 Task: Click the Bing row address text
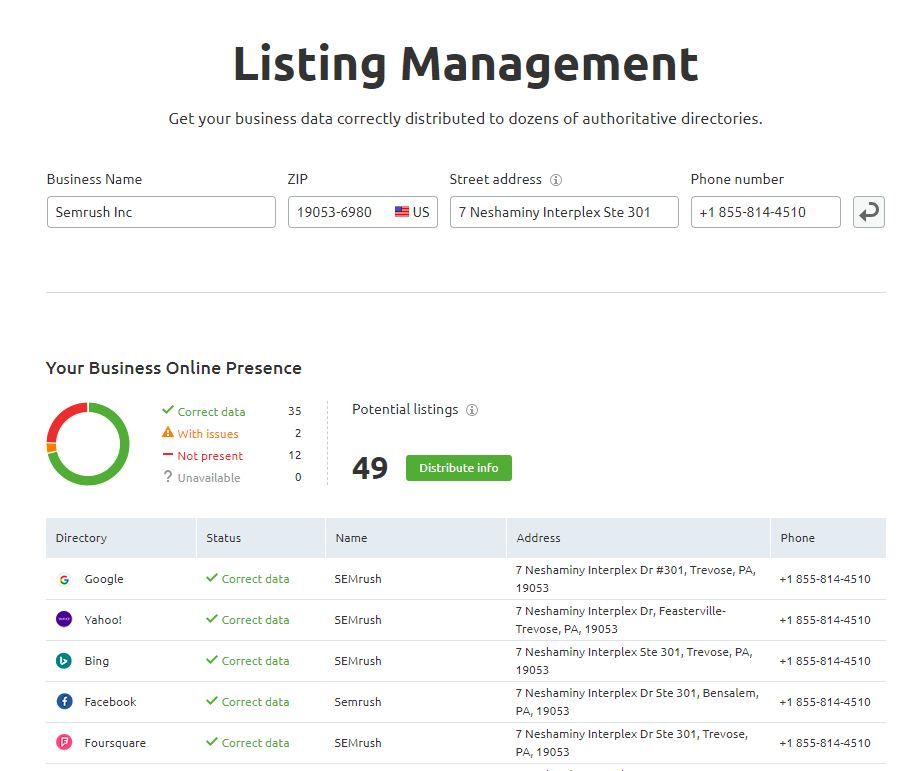click(634, 661)
